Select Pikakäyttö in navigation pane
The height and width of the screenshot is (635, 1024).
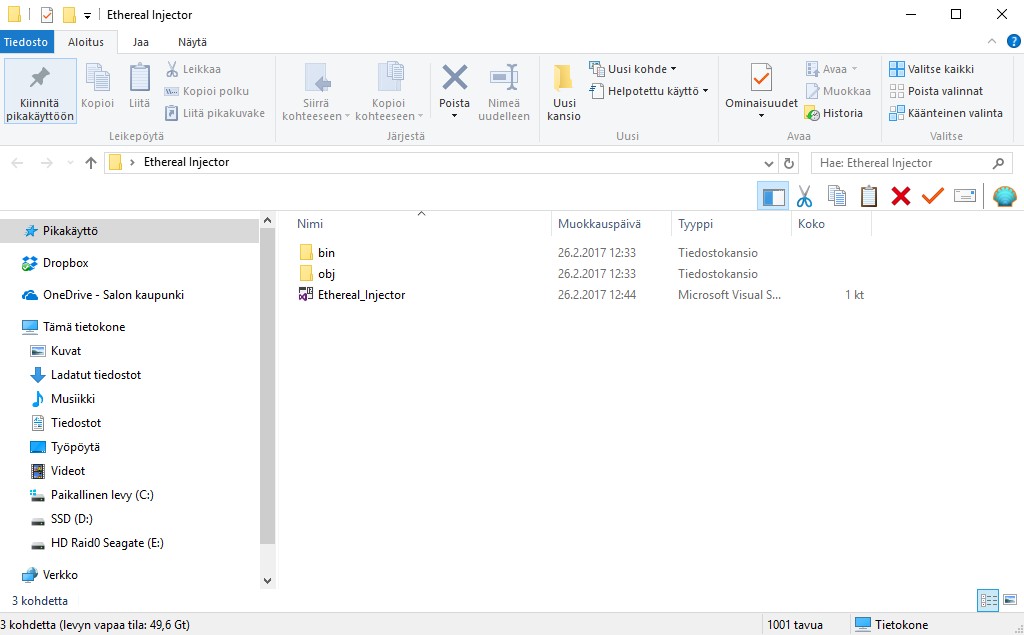coord(129,231)
